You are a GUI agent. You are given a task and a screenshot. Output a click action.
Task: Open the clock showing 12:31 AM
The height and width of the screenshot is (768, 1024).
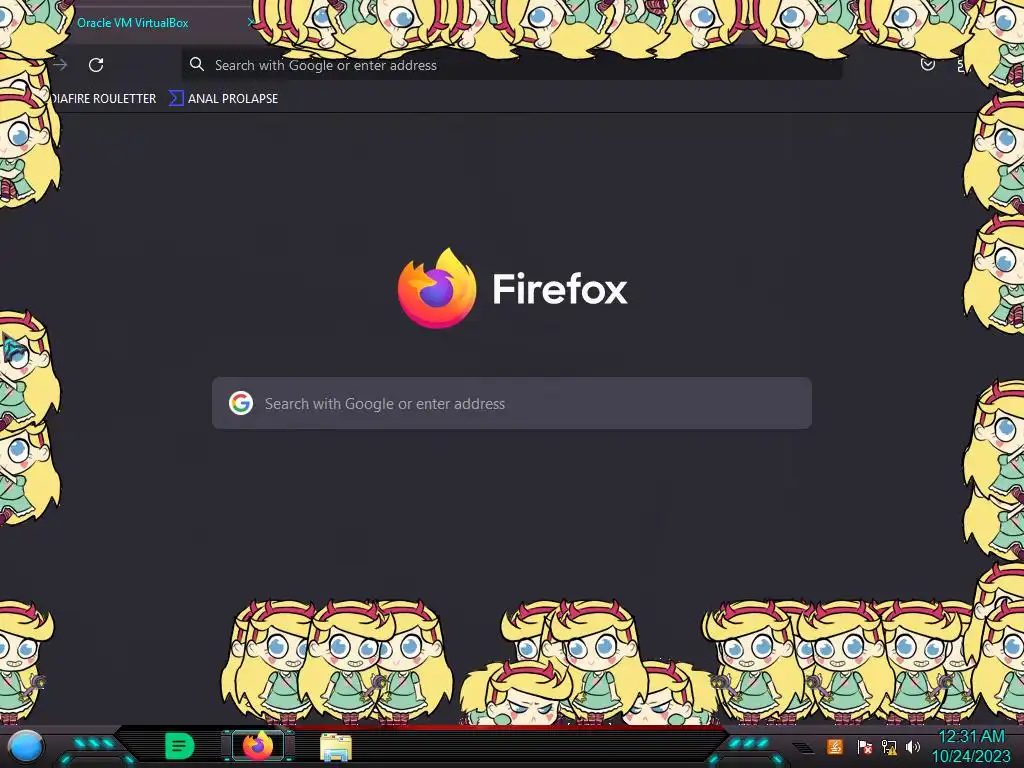coord(971,737)
